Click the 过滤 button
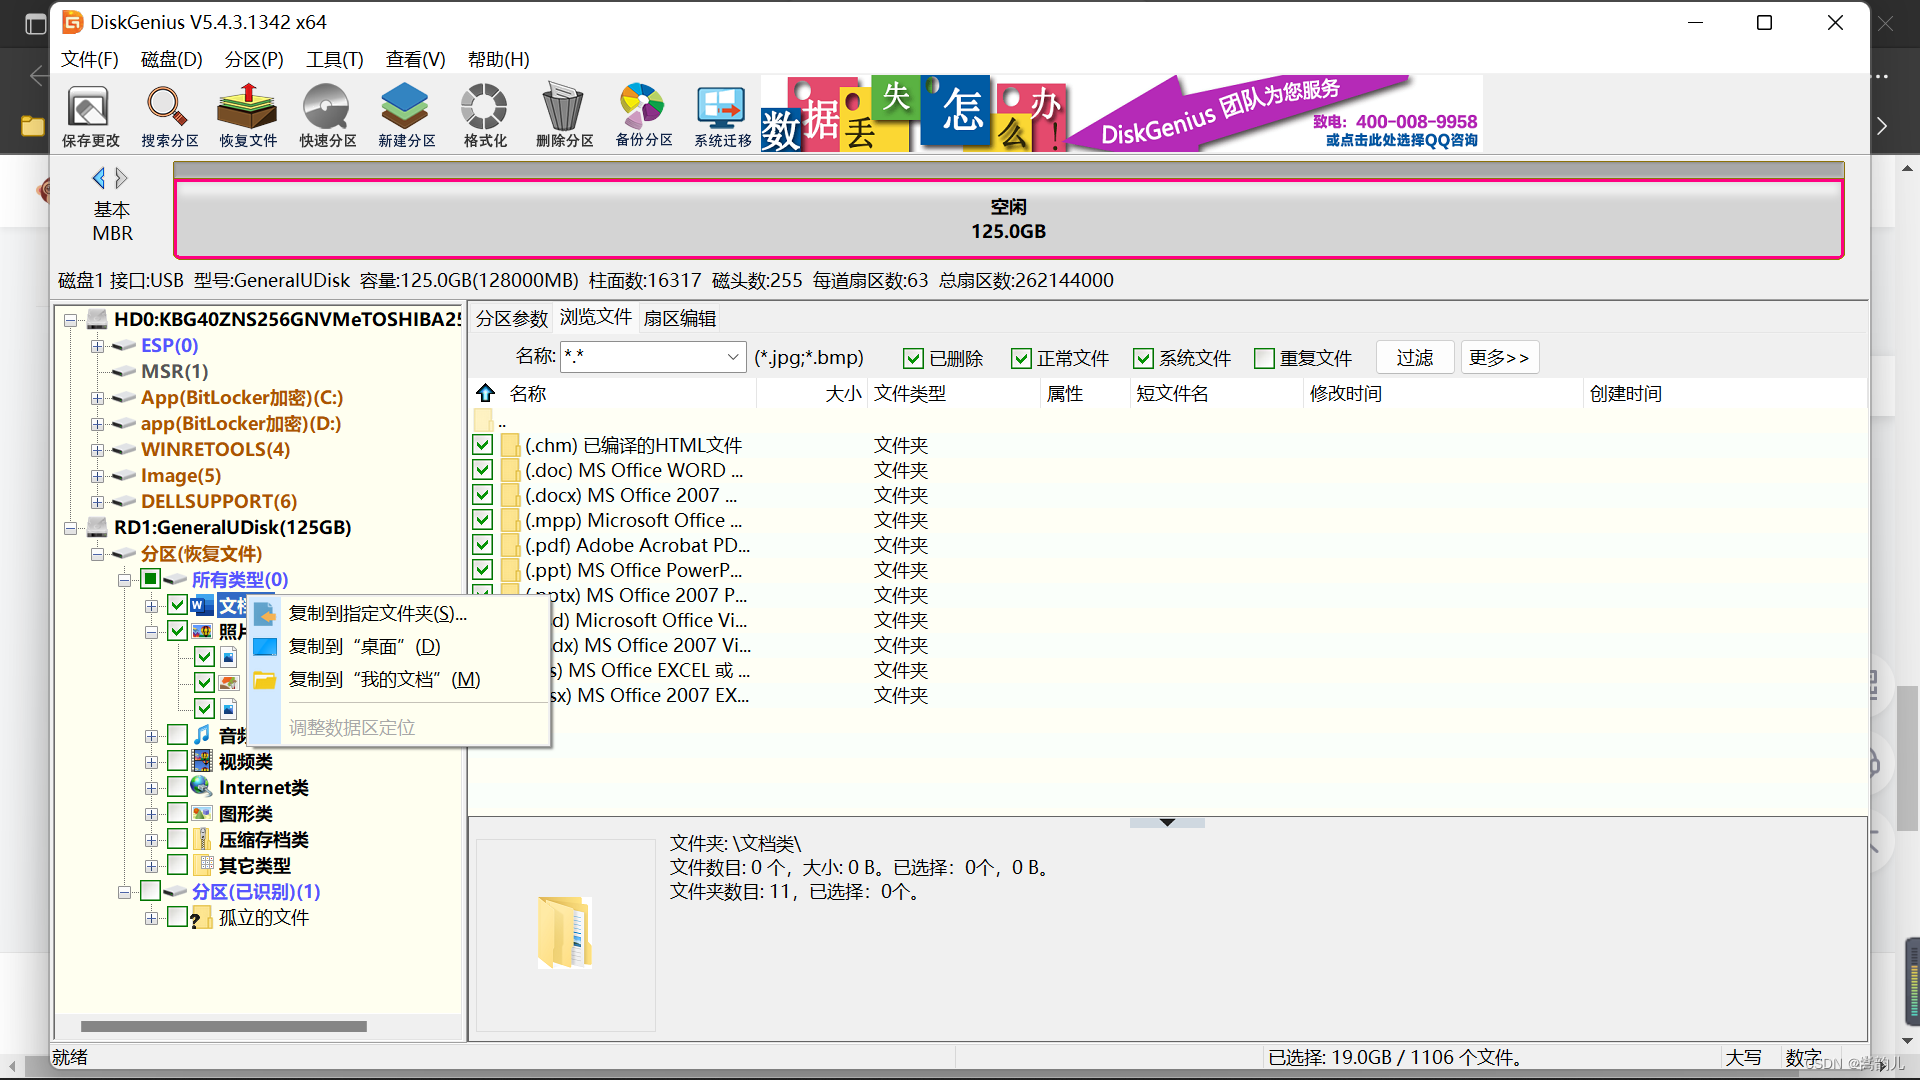This screenshot has height=1080, width=1920. (x=1414, y=357)
